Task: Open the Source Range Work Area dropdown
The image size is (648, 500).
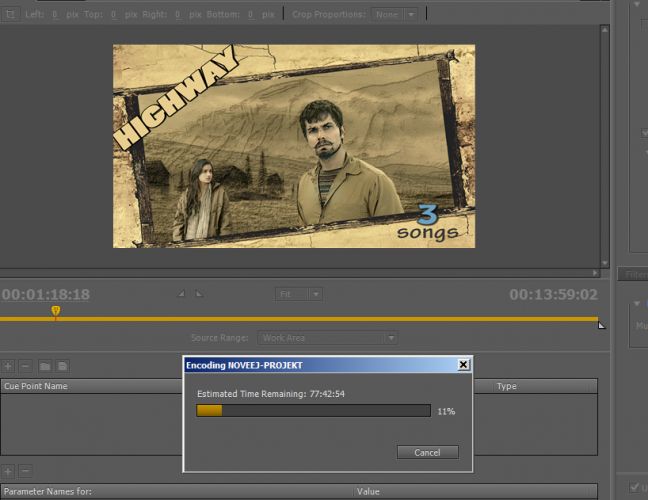Action: pos(328,338)
